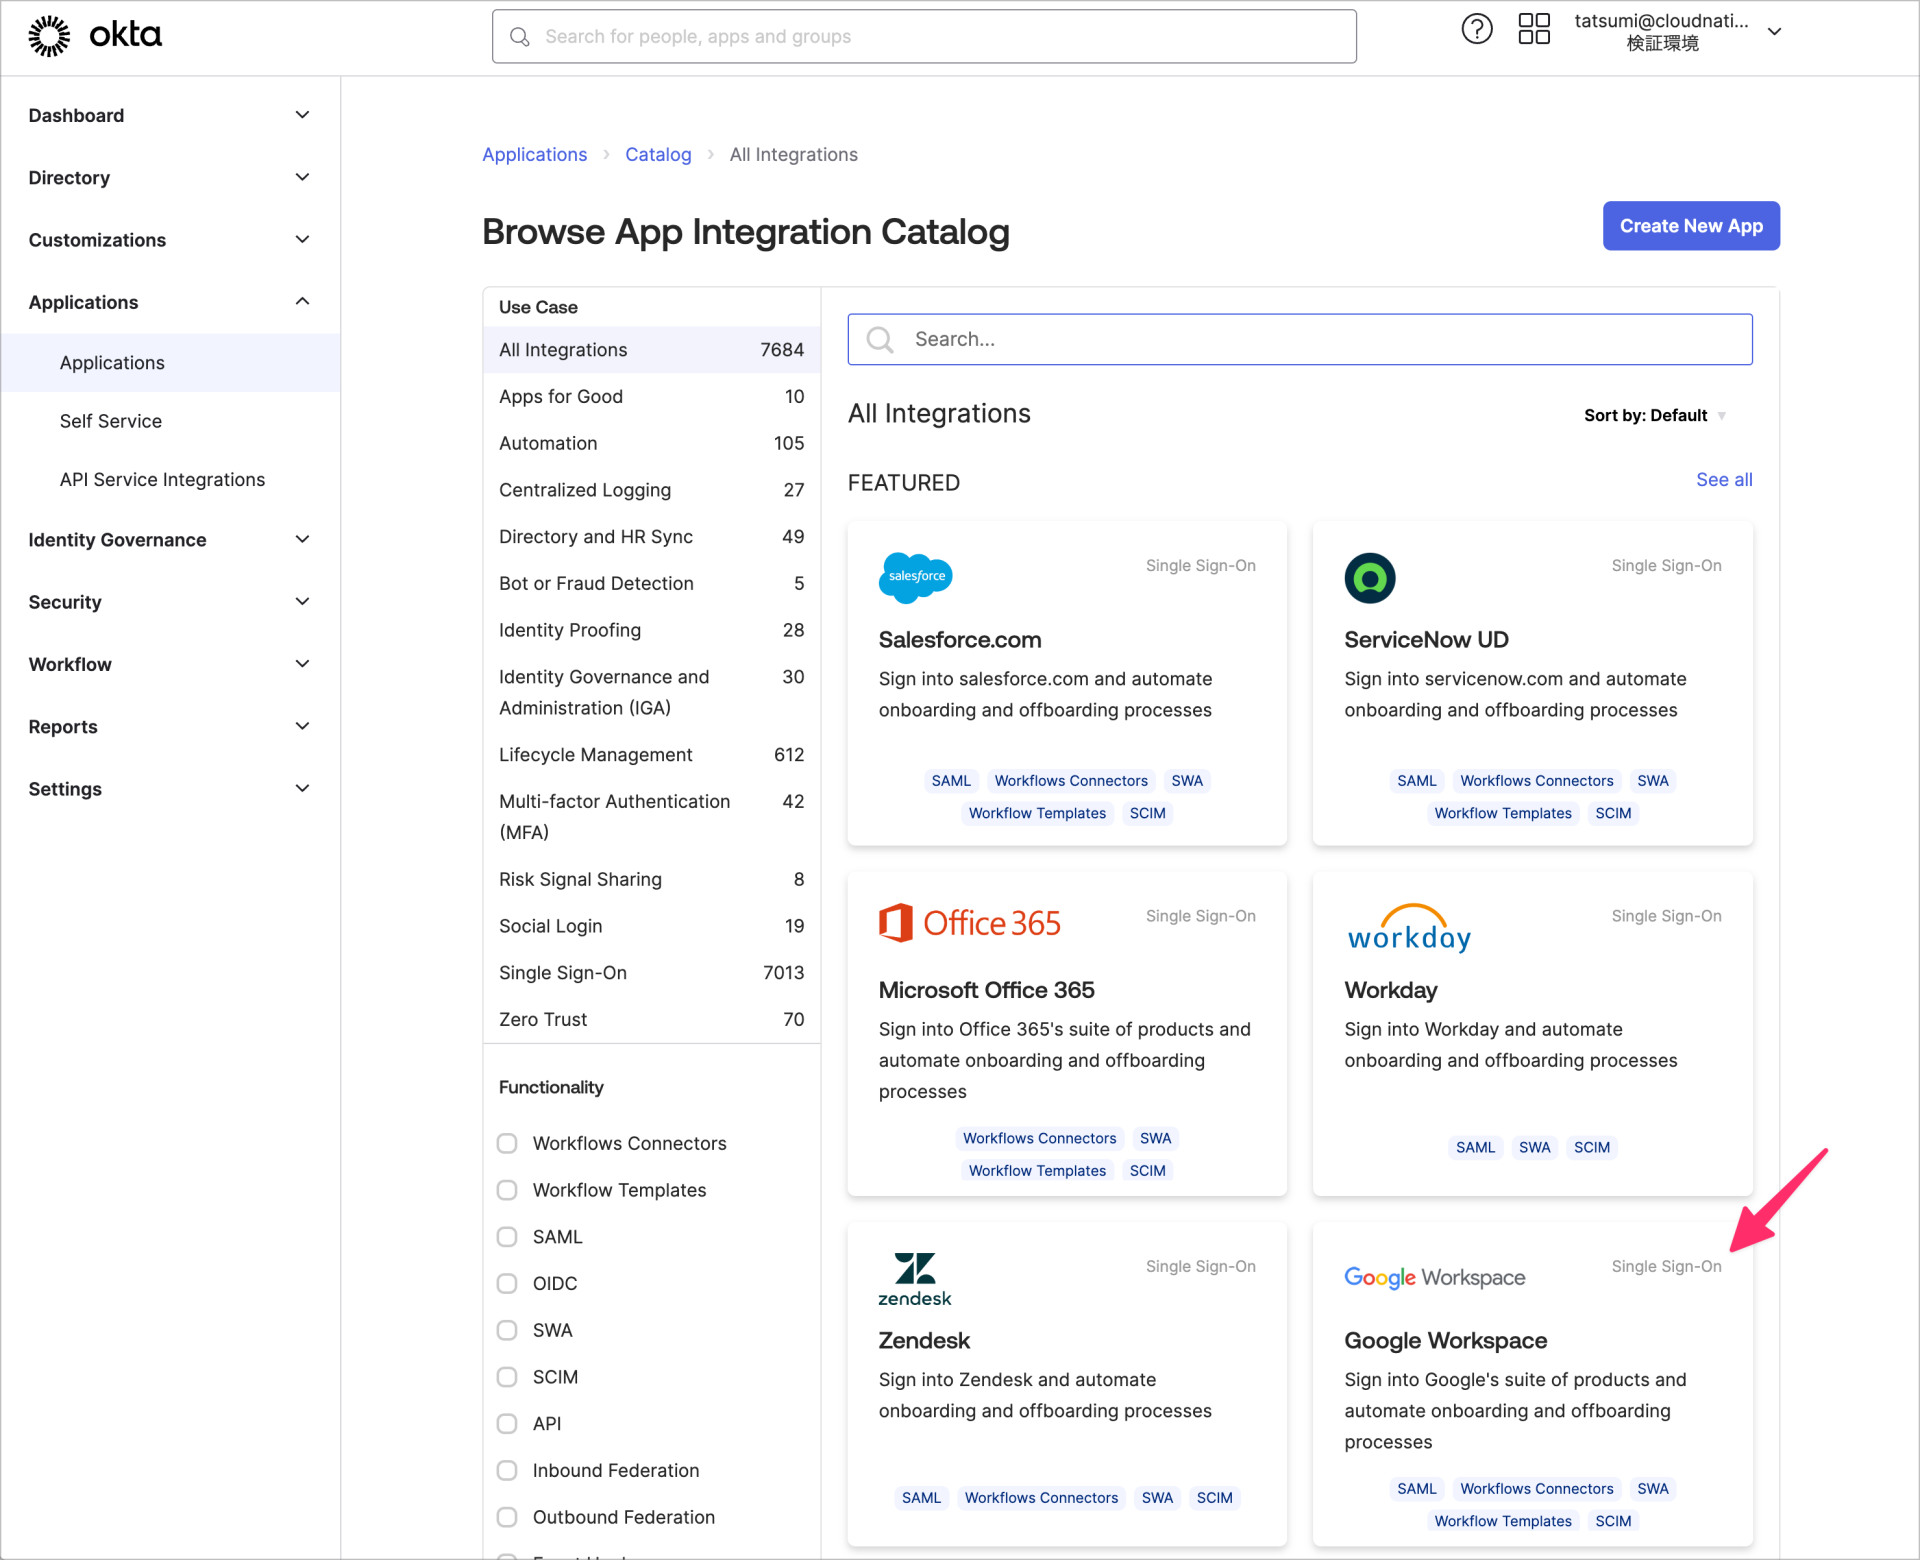The image size is (1920, 1560).
Task: Click the Okta logo
Action: click(x=93, y=35)
